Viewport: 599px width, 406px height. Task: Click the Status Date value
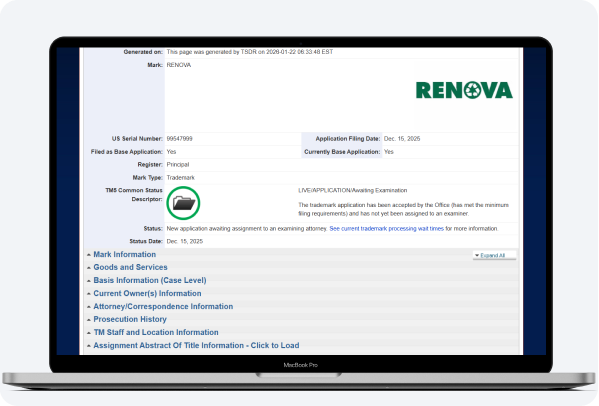pyautogui.click(x=185, y=241)
